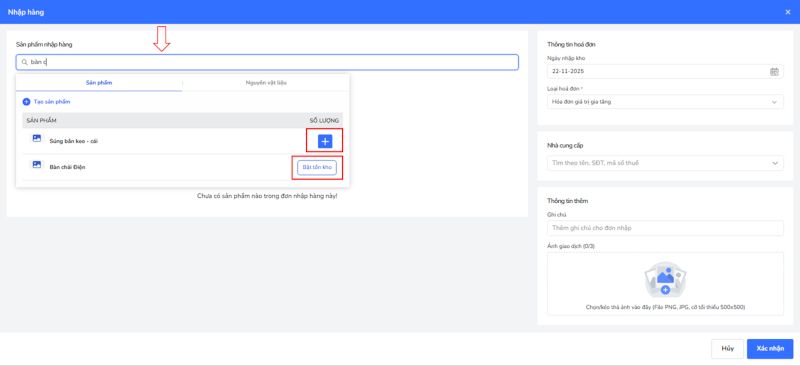Switch to the Nguyên vật liệu tab
Image resolution: width=800 pixels, height=366 pixels.
click(266, 83)
